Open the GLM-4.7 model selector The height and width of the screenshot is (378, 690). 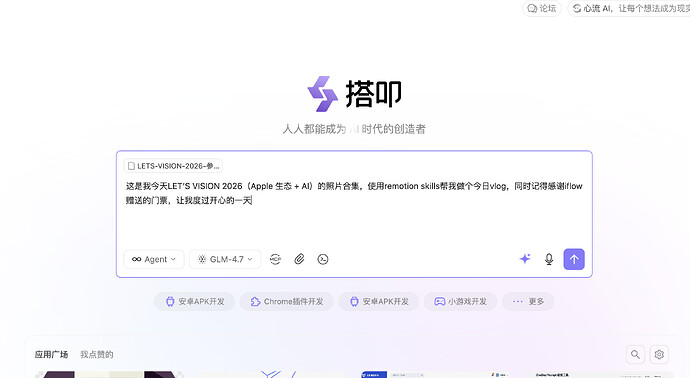click(225, 259)
